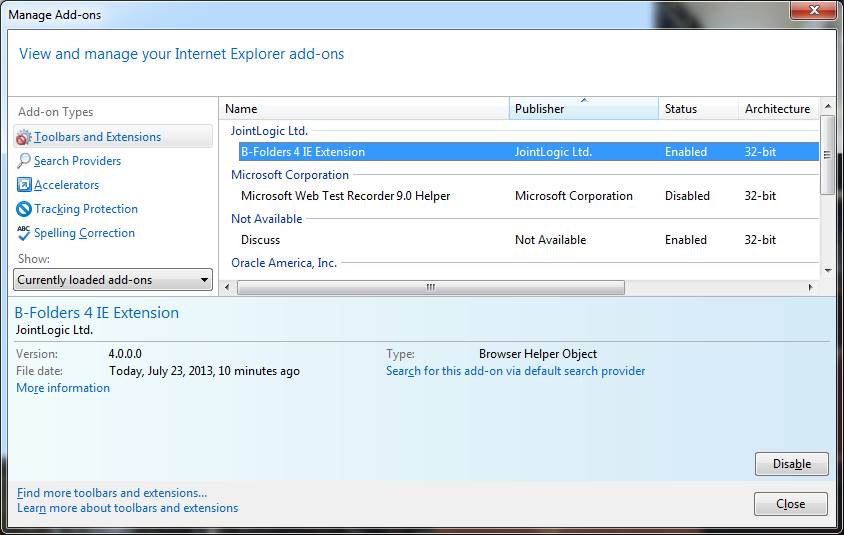Open the Currently loaded add-ons dropdown
Screen dimensions: 844x535
[x=113, y=280]
